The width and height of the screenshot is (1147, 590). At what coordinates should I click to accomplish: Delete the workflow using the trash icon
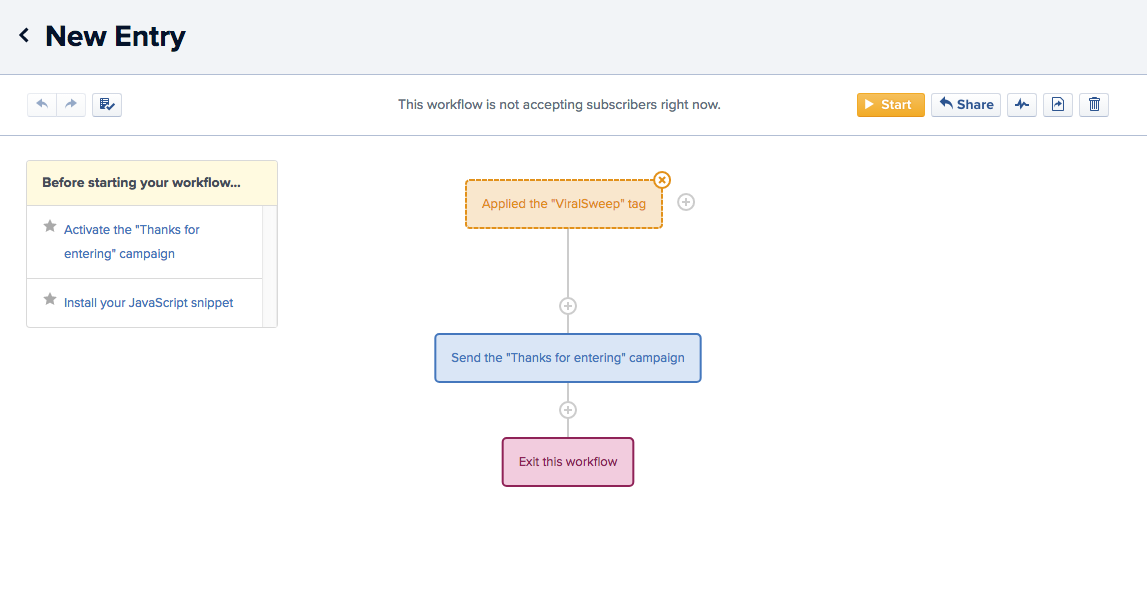(1093, 104)
